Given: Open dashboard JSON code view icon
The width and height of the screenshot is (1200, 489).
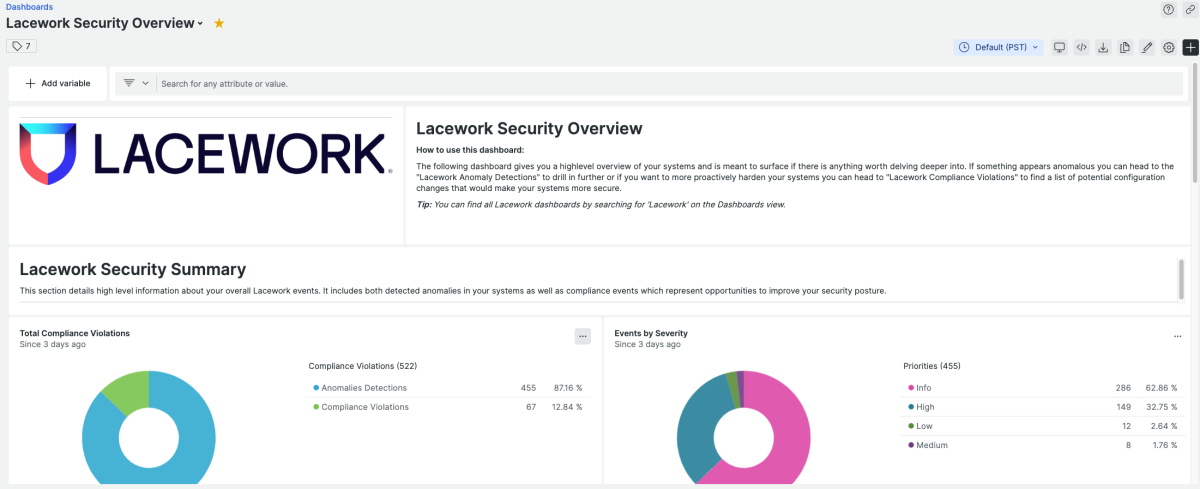Looking at the screenshot, I should pyautogui.click(x=1081, y=47).
